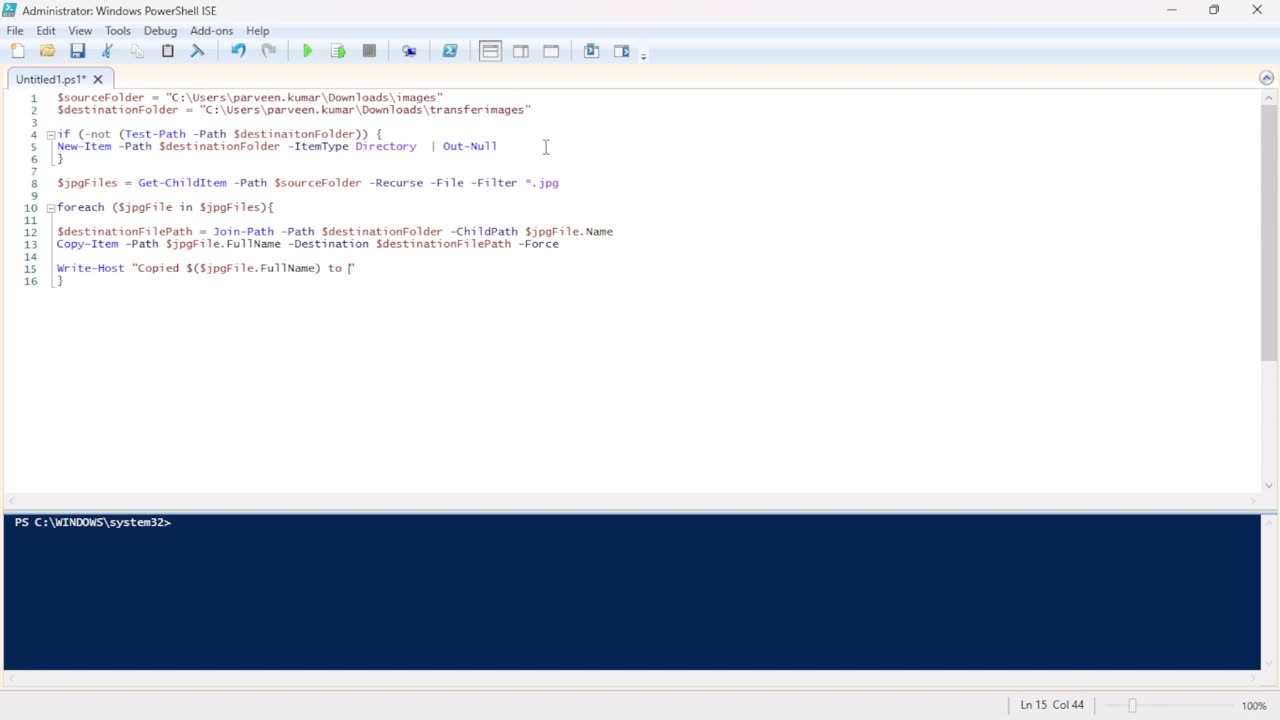Click line number 16 in the gutter
This screenshot has width=1280, height=720.
tap(30, 281)
